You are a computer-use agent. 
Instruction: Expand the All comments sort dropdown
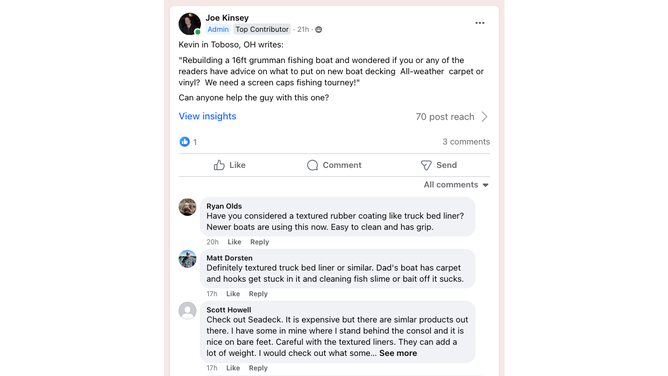456,185
